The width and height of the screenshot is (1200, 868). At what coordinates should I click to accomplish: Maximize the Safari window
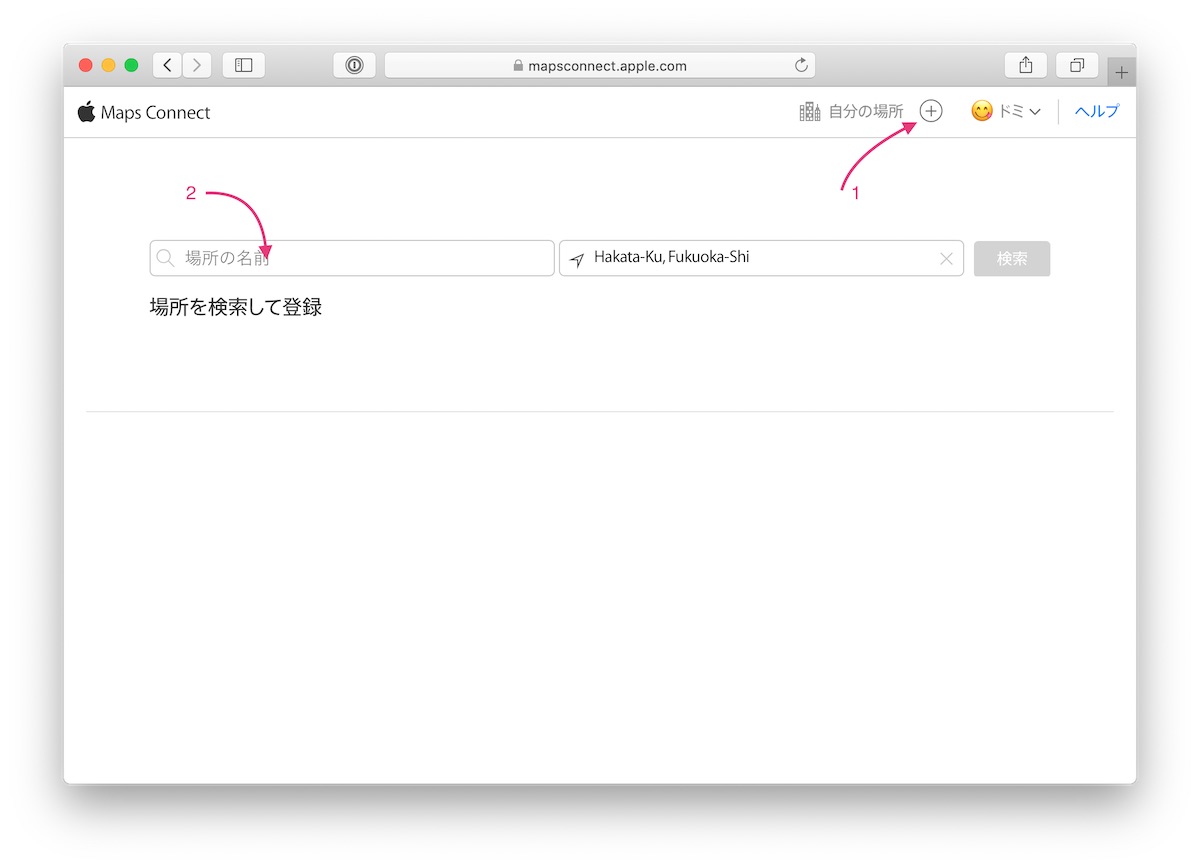tap(131, 65)
